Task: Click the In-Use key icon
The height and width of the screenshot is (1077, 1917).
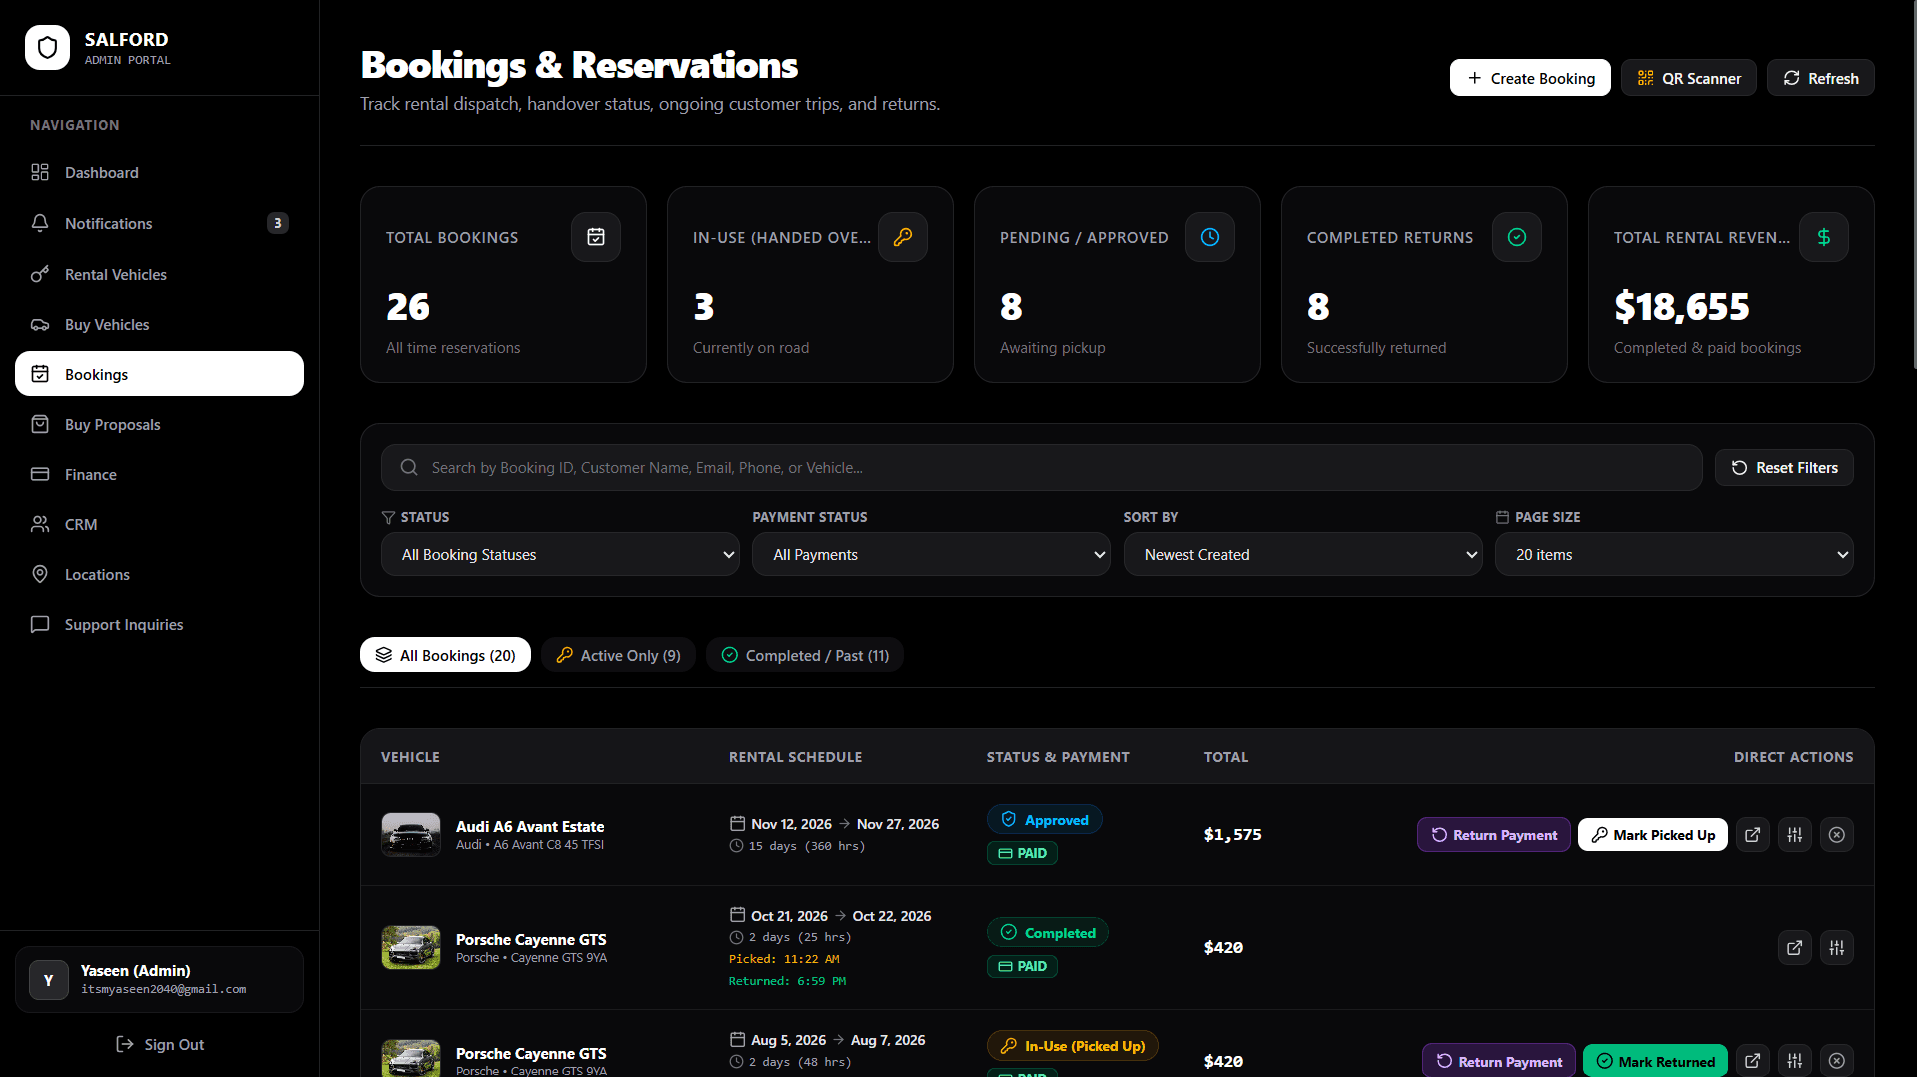Action: (903, 237)
